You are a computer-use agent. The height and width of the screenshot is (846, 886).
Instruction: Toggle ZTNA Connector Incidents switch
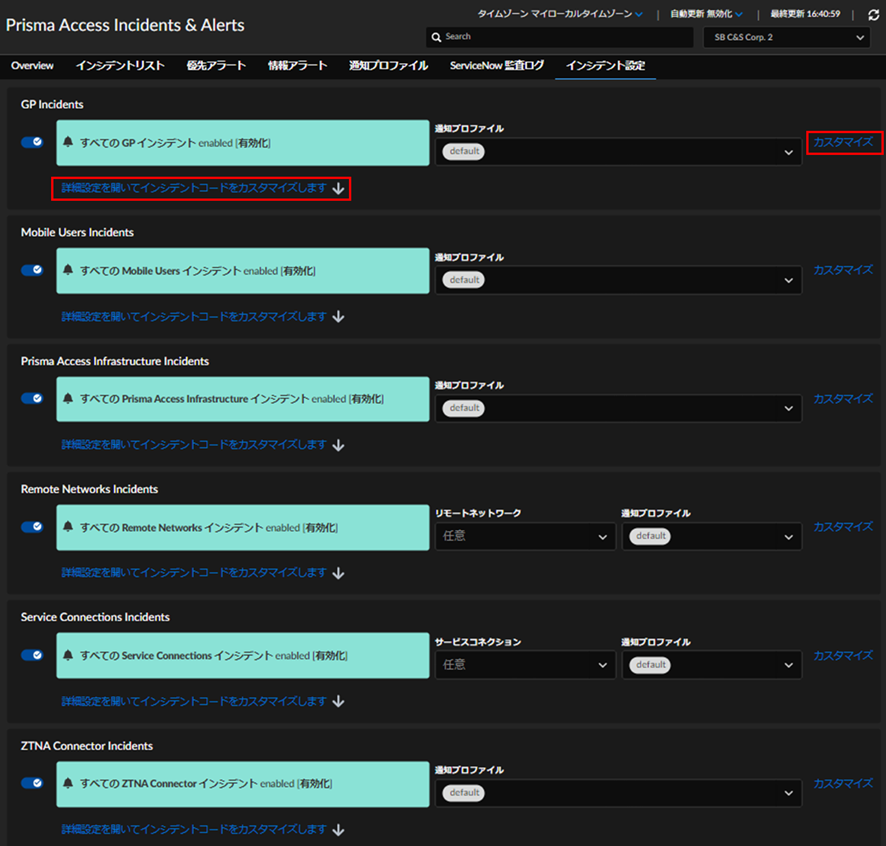tap(32, 783)
